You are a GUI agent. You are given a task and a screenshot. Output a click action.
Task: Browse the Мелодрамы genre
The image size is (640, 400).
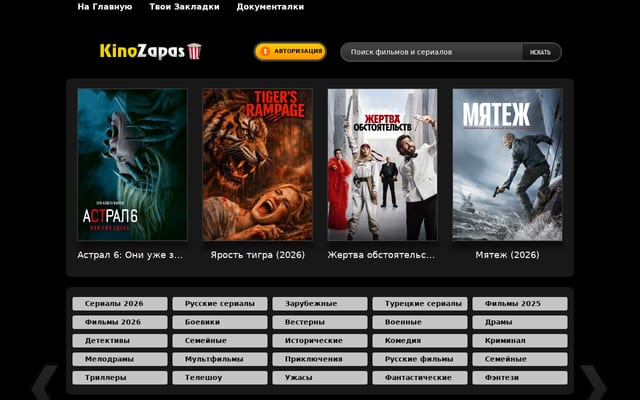[120, 359]
